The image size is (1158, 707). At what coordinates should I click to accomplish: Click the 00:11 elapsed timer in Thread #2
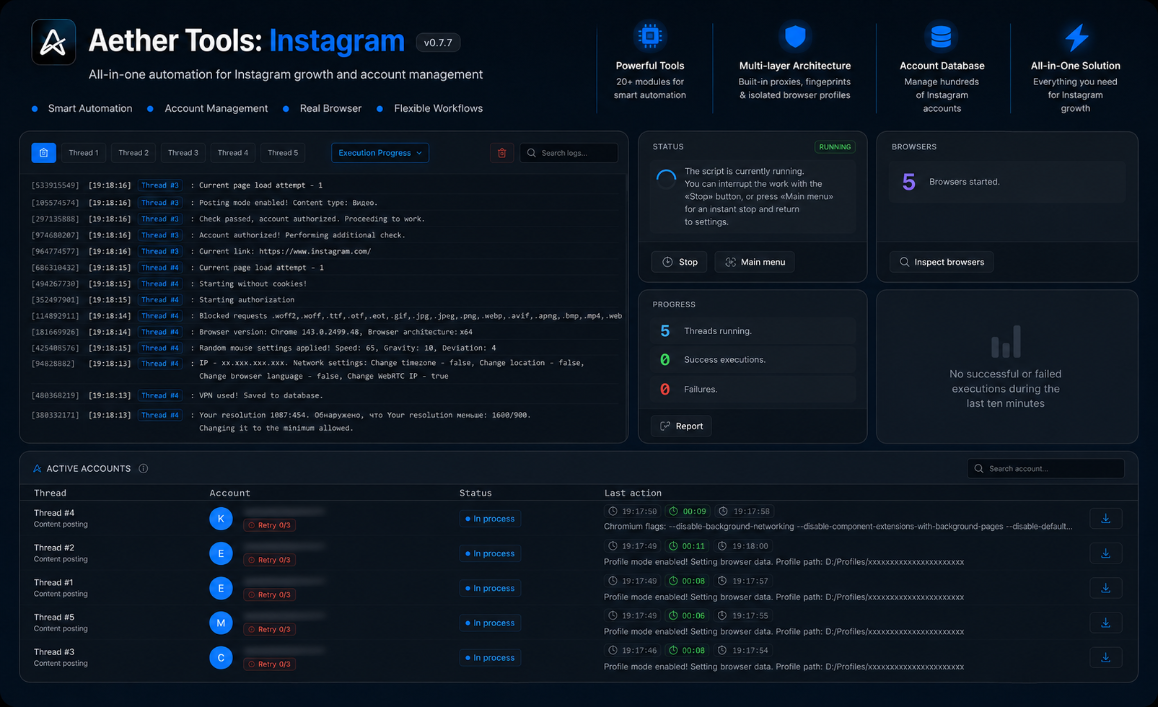pos(688,546)
